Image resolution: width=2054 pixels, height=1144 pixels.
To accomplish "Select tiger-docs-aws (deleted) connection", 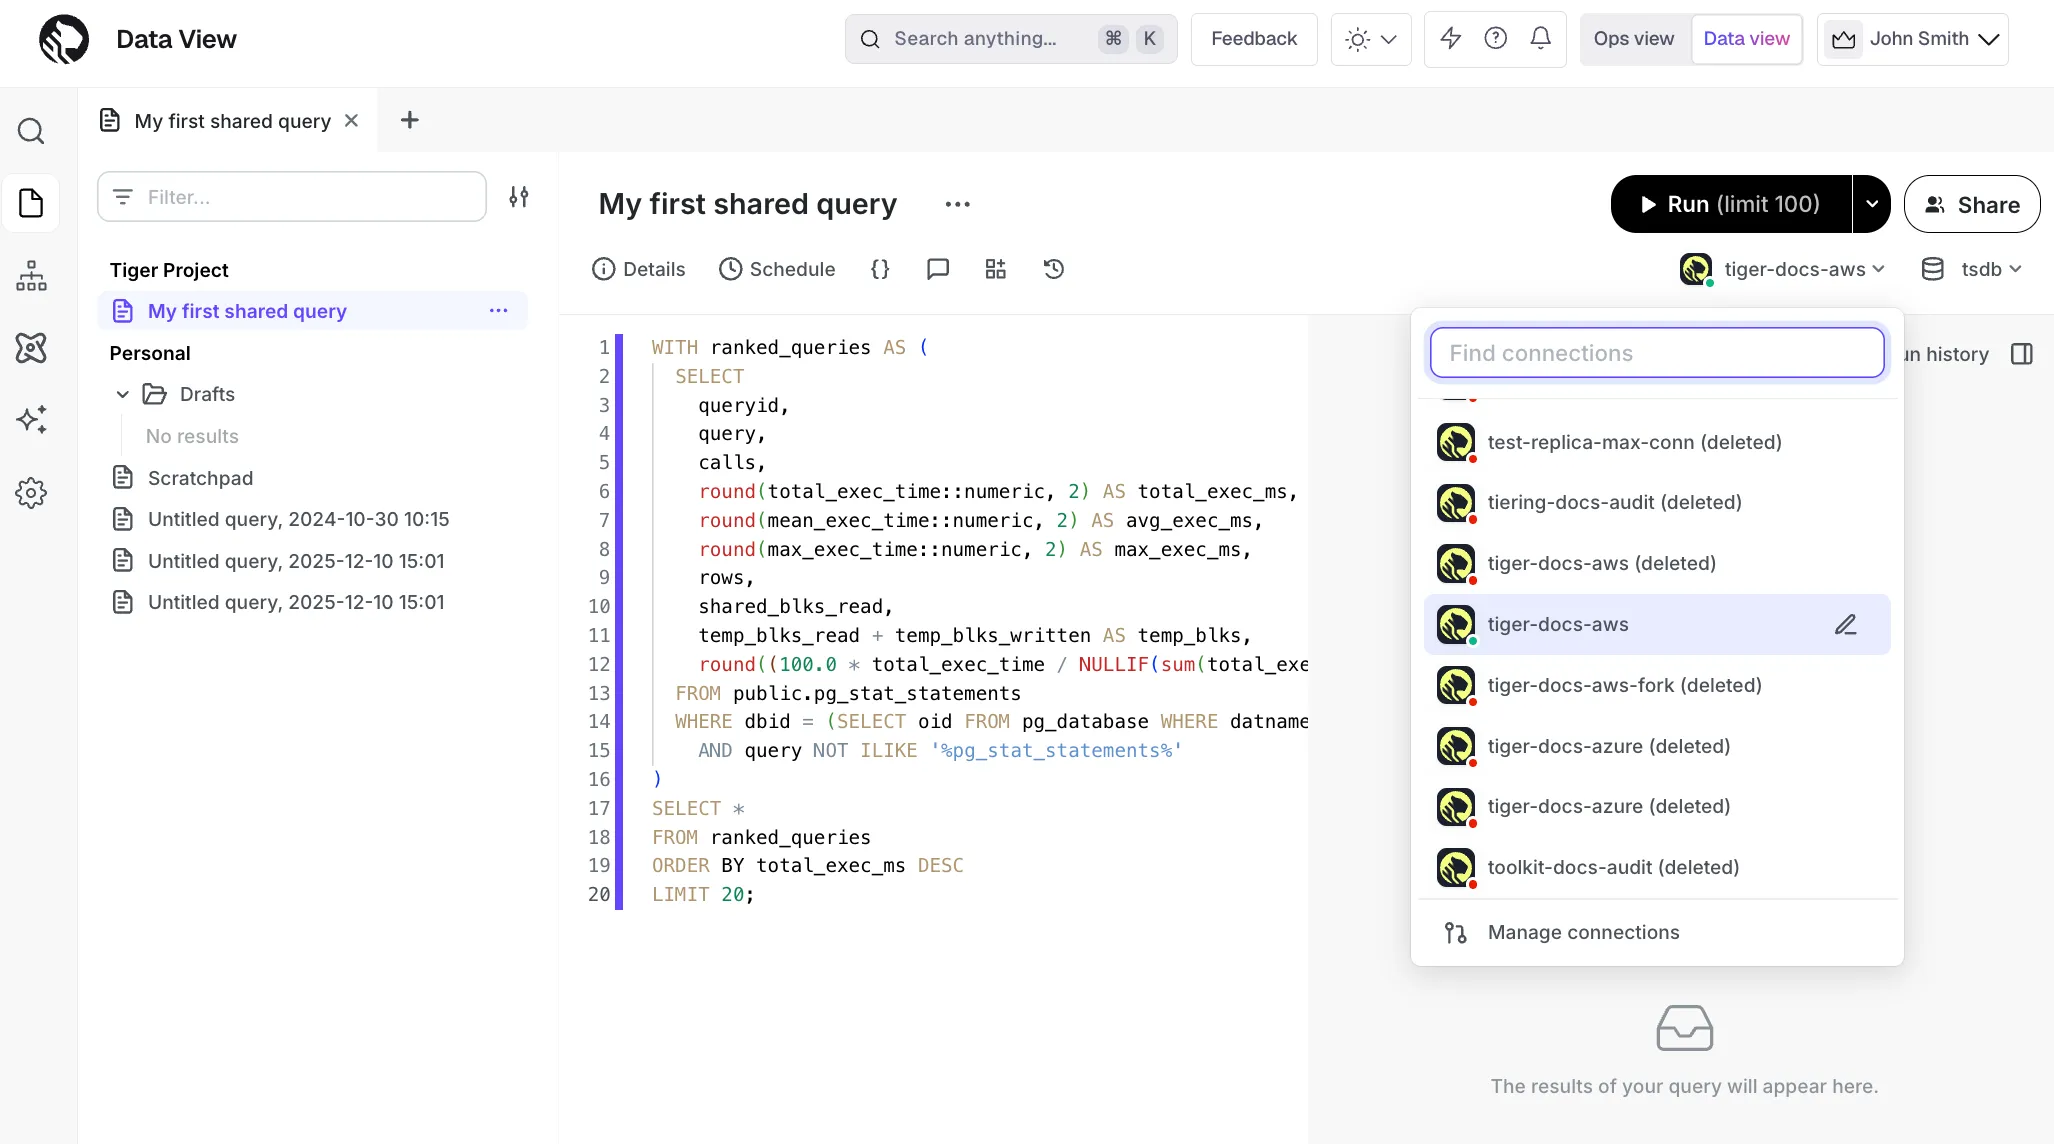I will click(1657, 564).
